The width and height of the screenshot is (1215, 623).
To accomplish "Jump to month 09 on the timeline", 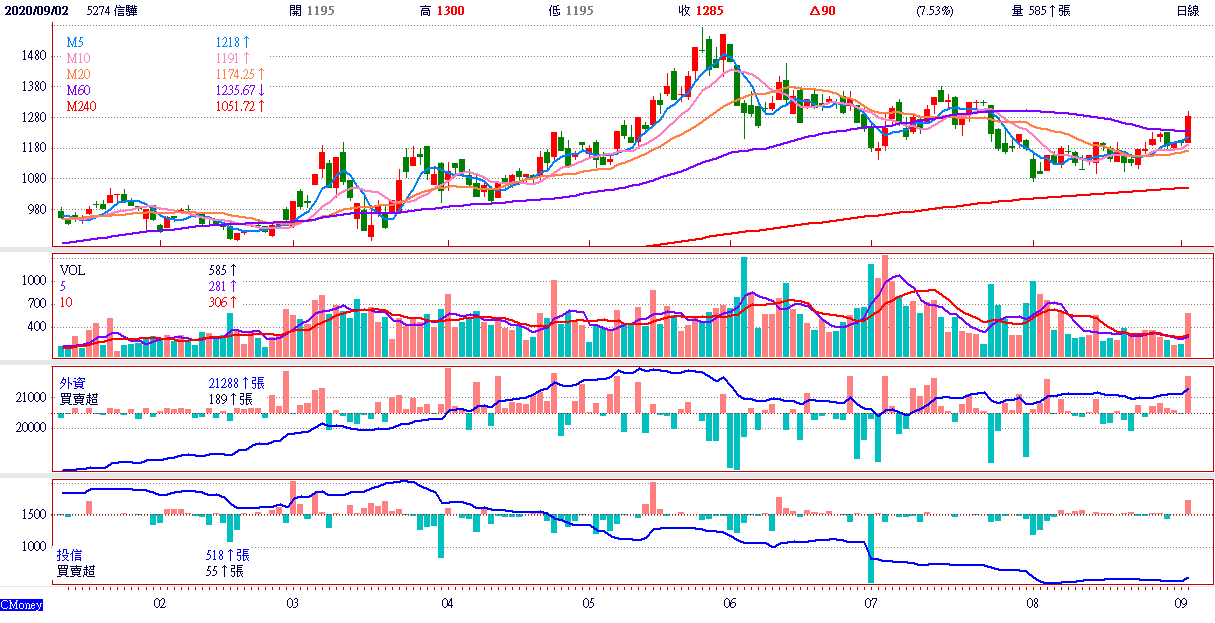I will click(x=1182, y=604).
